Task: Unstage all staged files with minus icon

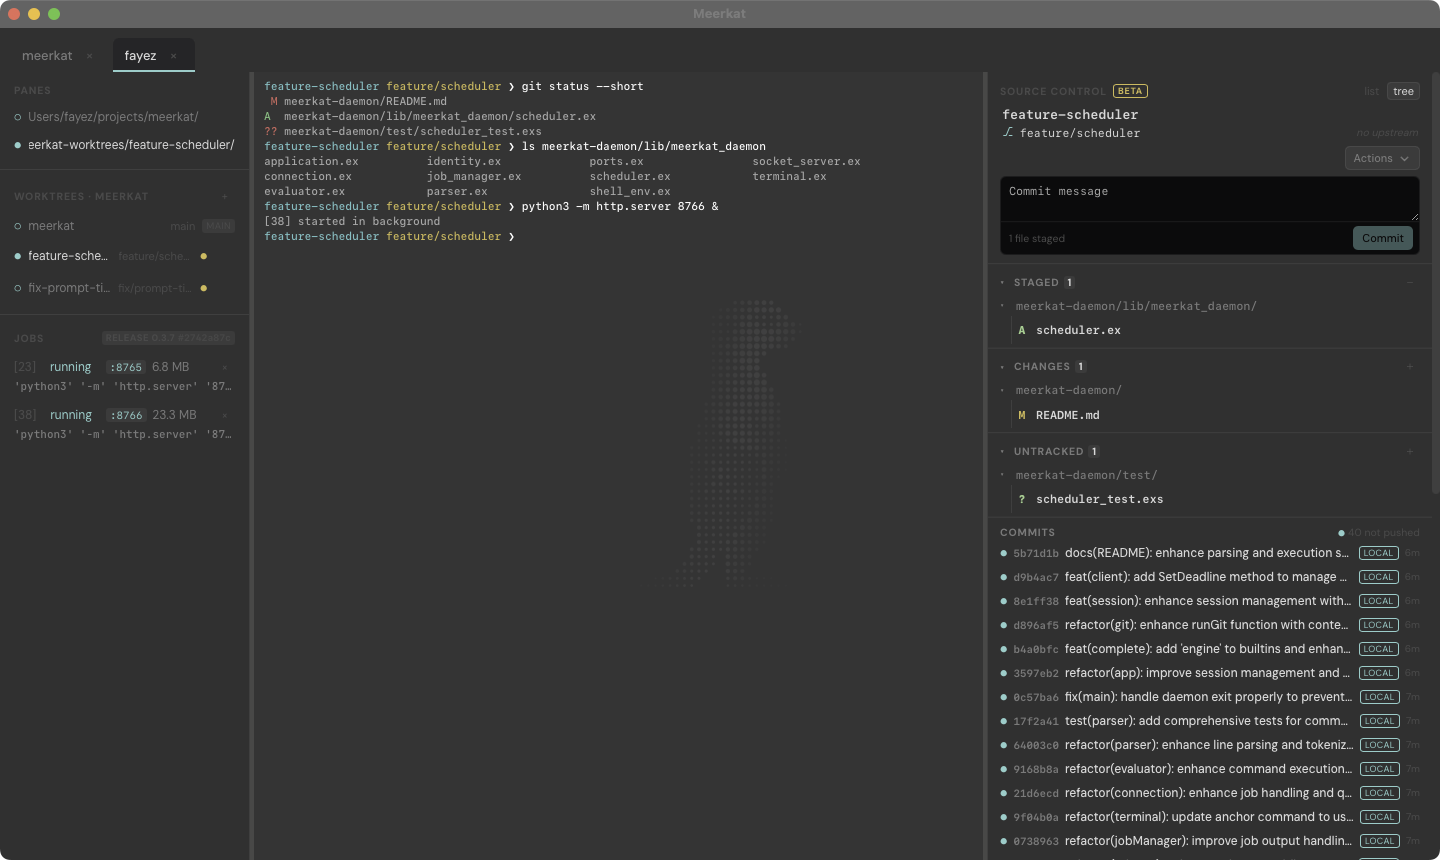Action: (x=1411, y=283)
